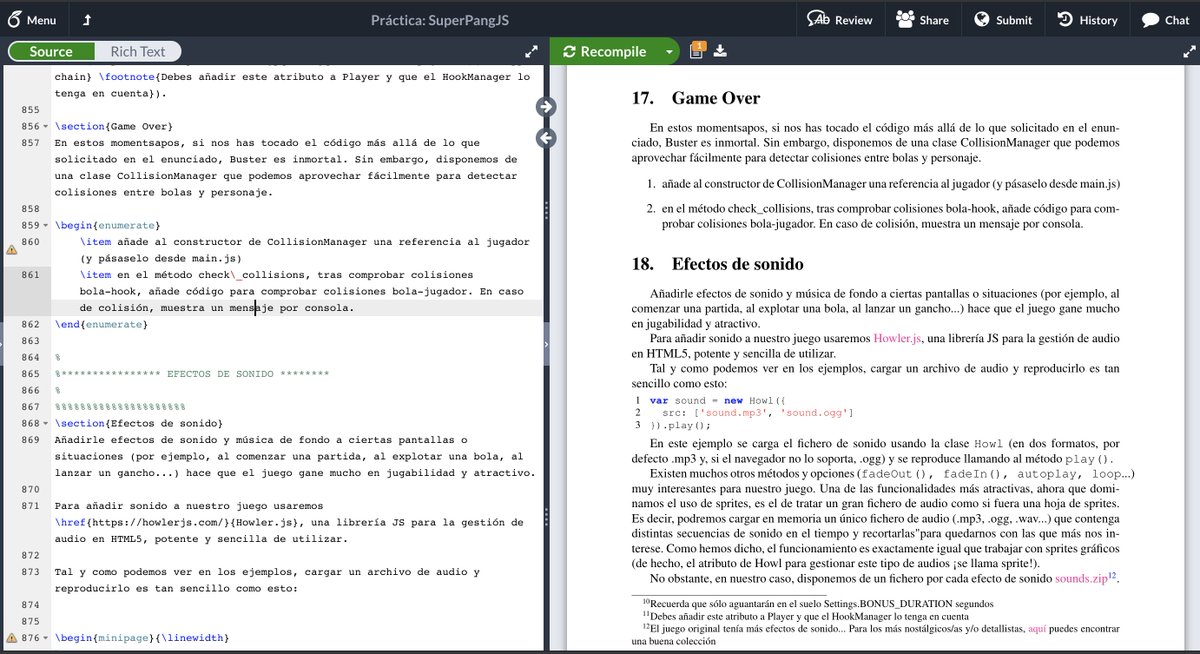Switch editor to Rich Text mode

(138, 51)
